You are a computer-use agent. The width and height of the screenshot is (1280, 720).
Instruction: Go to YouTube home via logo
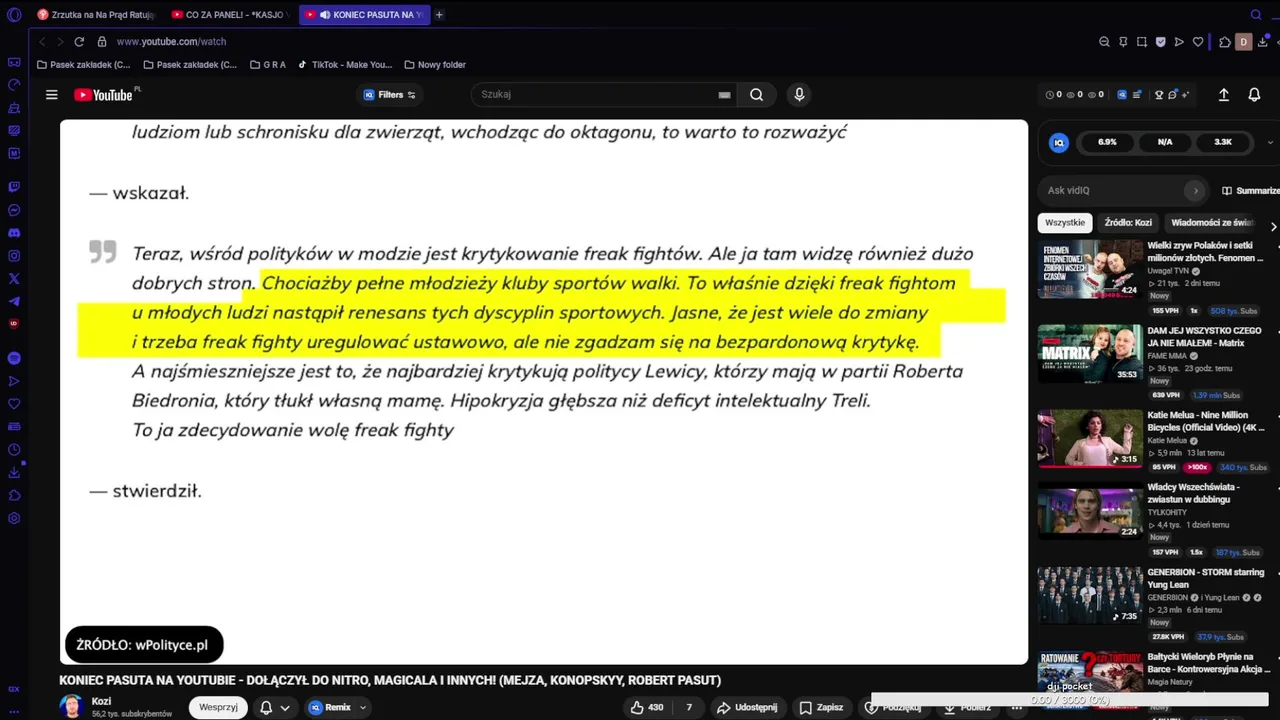(x=104, y=95)
